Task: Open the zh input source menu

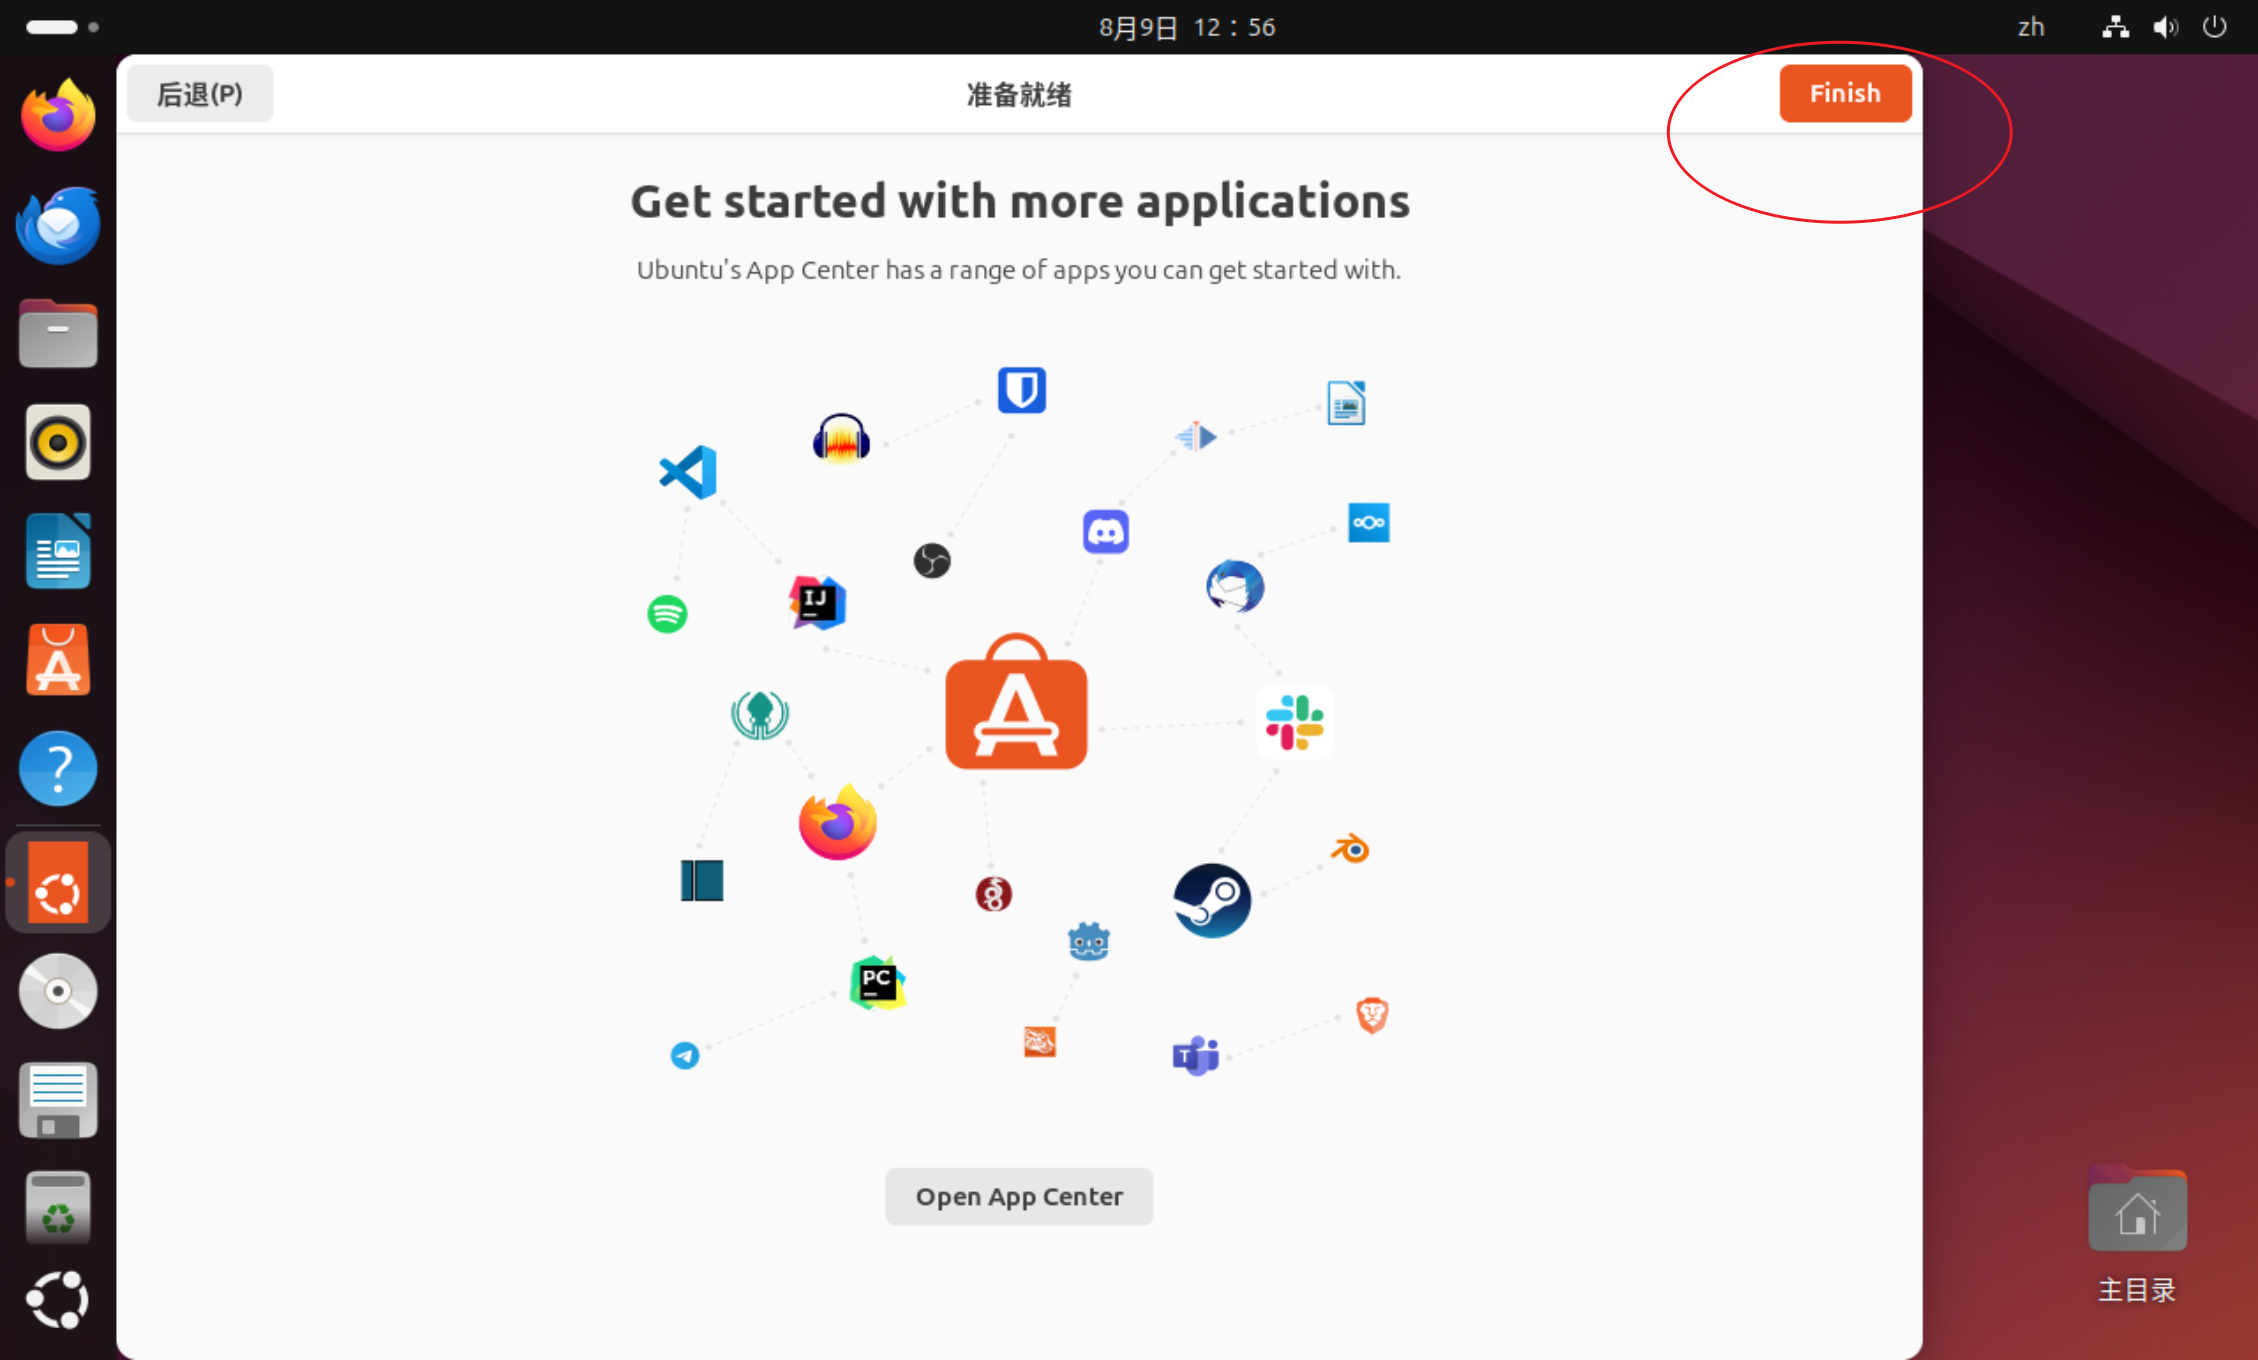Action: click(2030, 27)
